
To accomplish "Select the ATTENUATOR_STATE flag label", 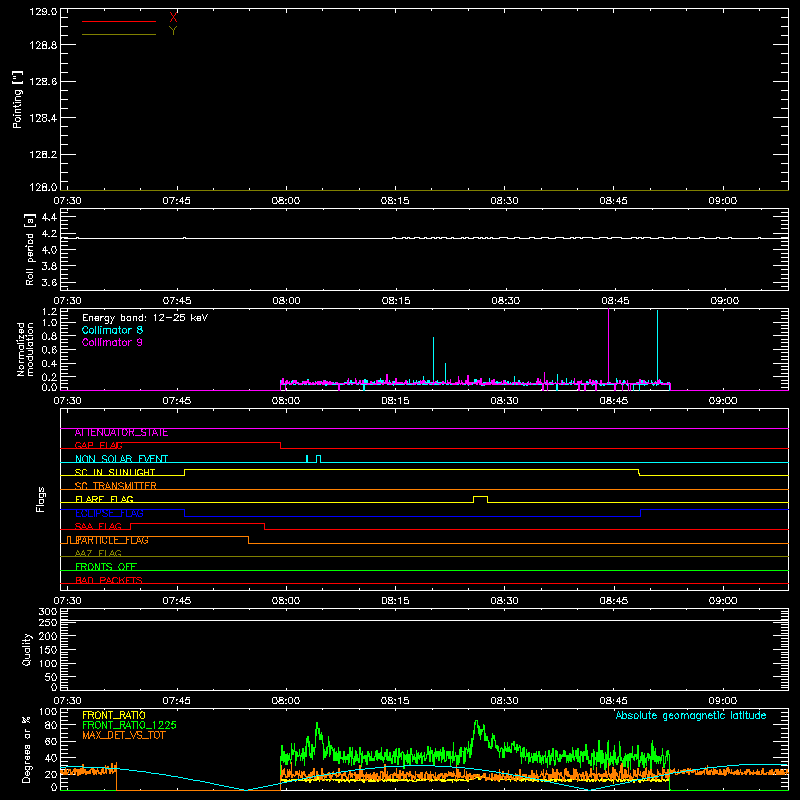I will point(121,433).
